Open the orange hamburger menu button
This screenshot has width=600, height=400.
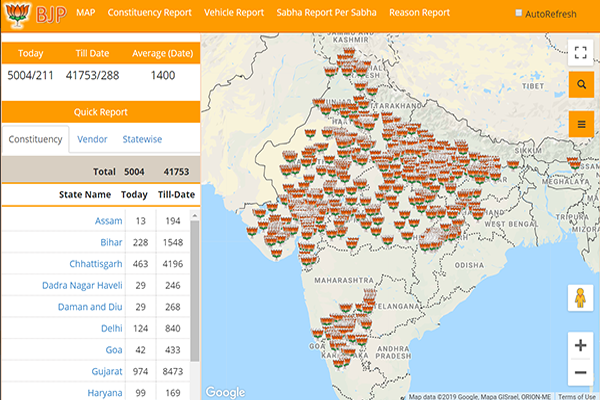(581, 124)
